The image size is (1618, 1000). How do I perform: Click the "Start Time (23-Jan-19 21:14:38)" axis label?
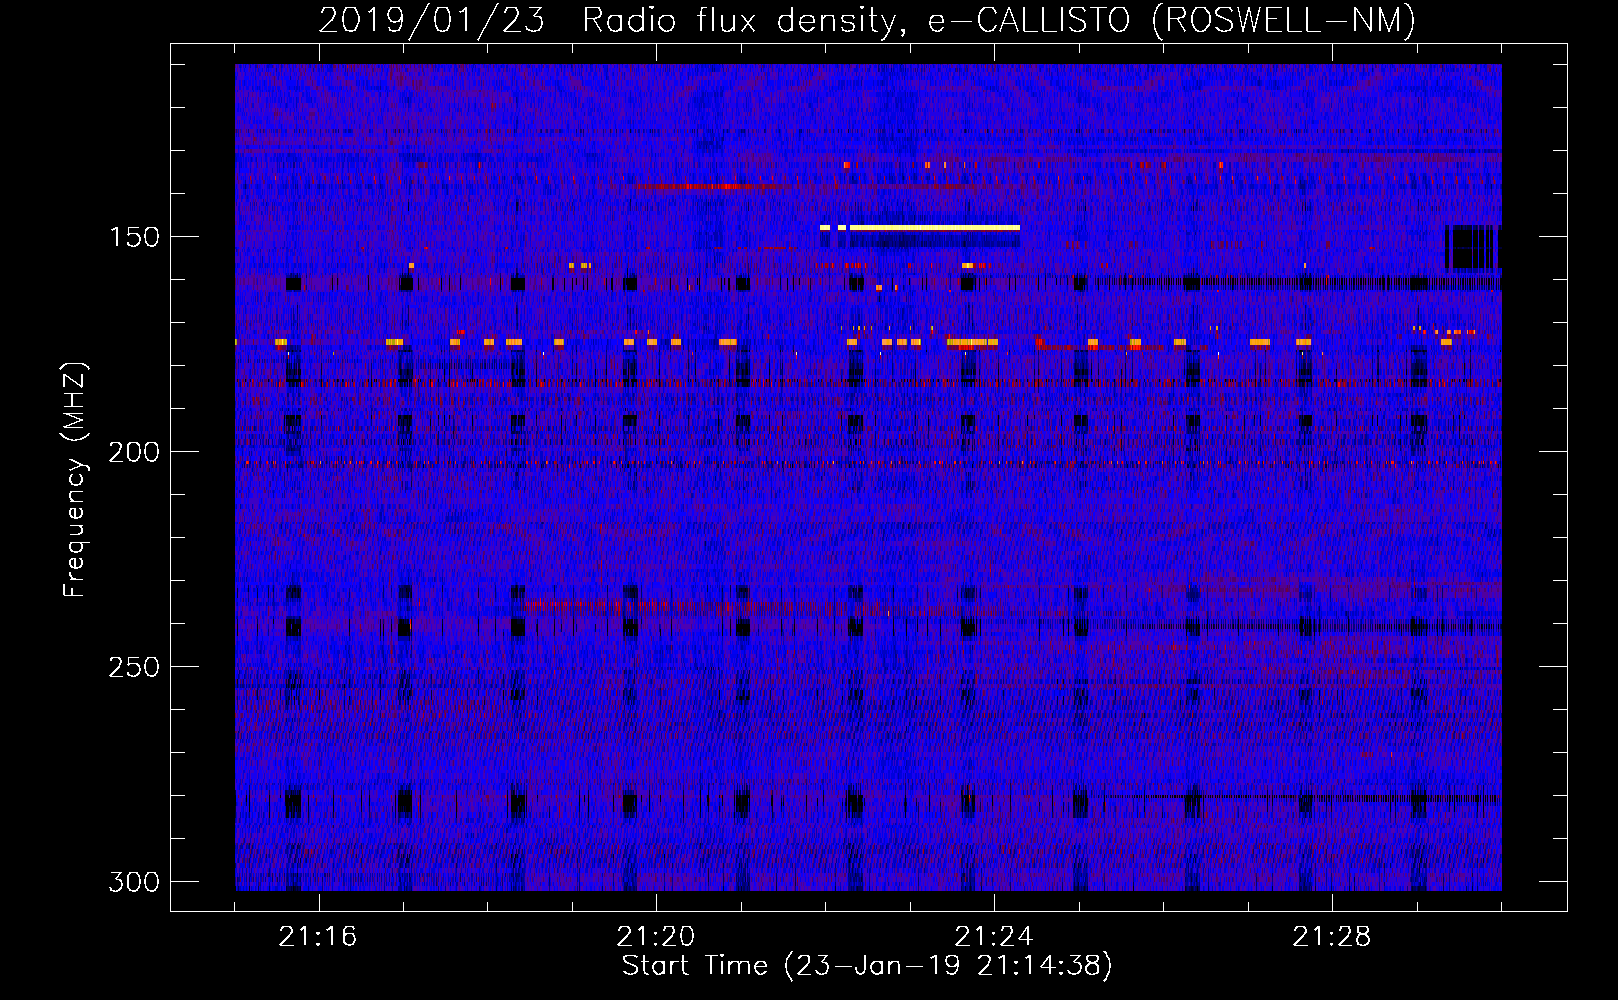(x=867, y=966)
